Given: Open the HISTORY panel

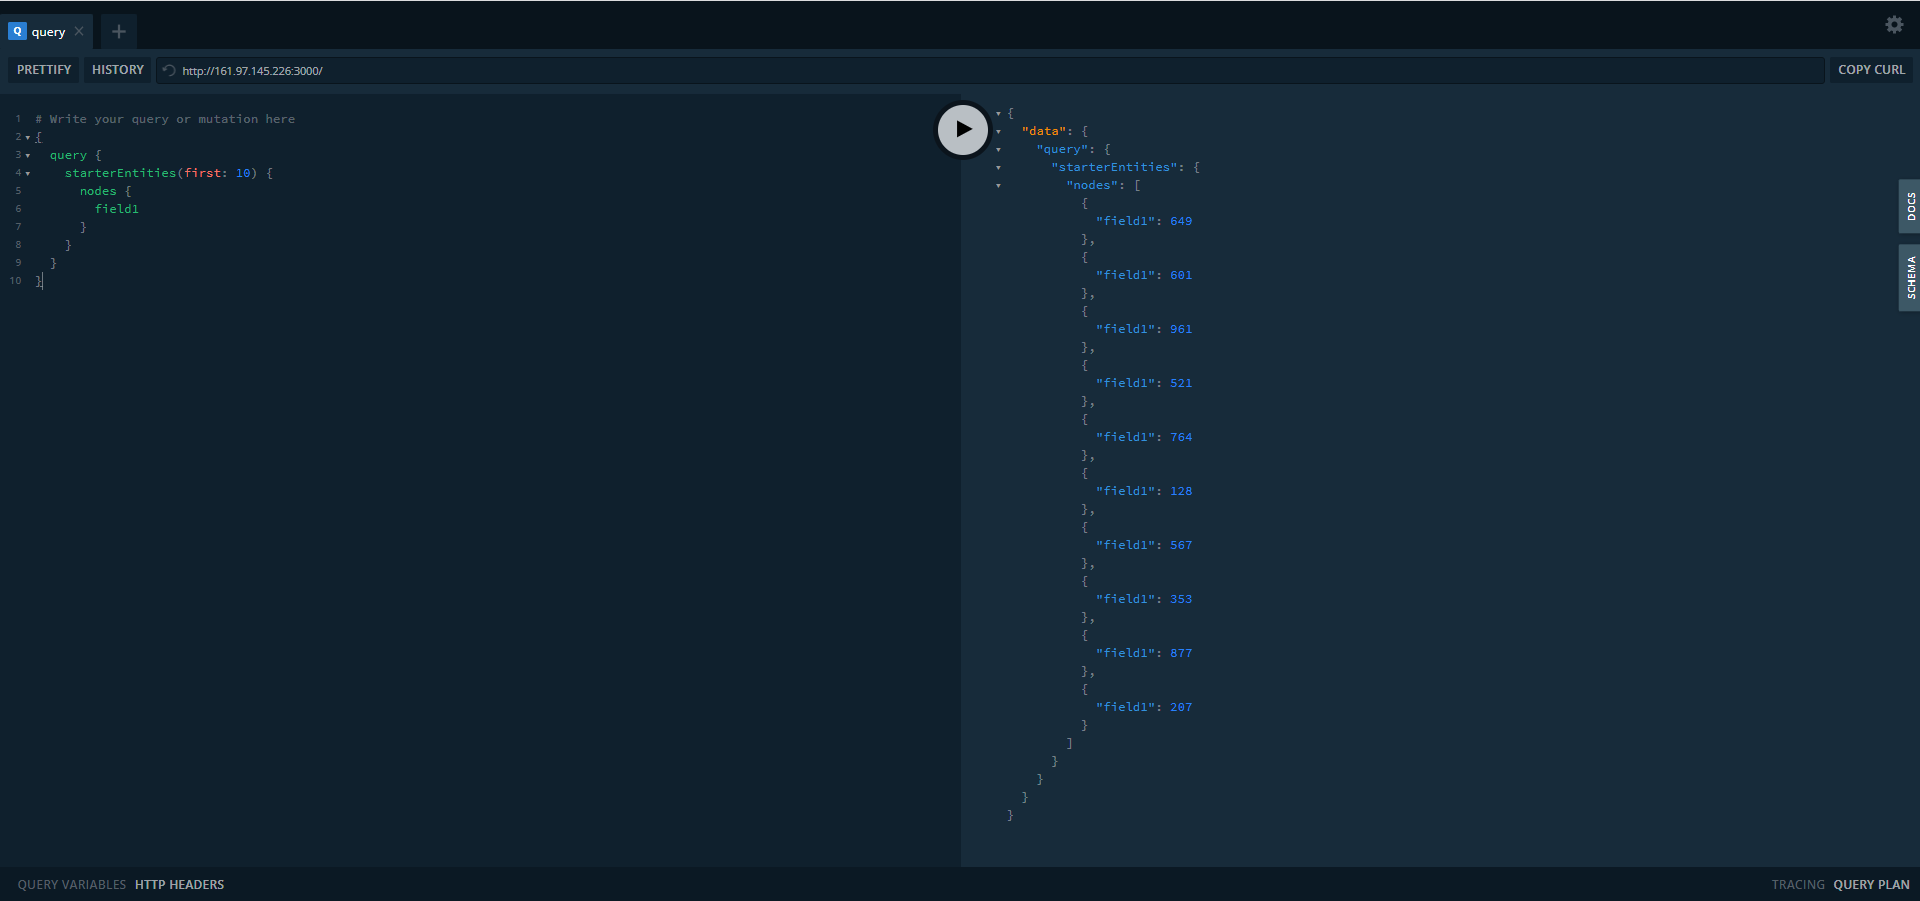Looking at the screenshot, I should [116, 69].
